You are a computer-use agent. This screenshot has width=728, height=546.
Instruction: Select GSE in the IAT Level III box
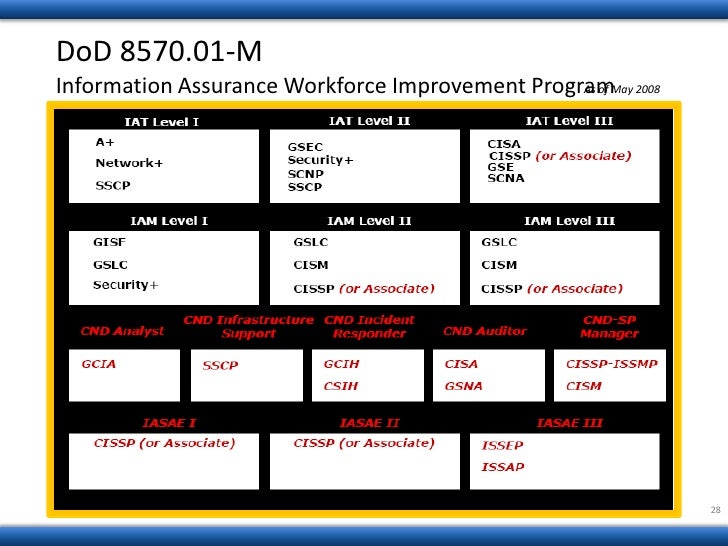point(500,167)
